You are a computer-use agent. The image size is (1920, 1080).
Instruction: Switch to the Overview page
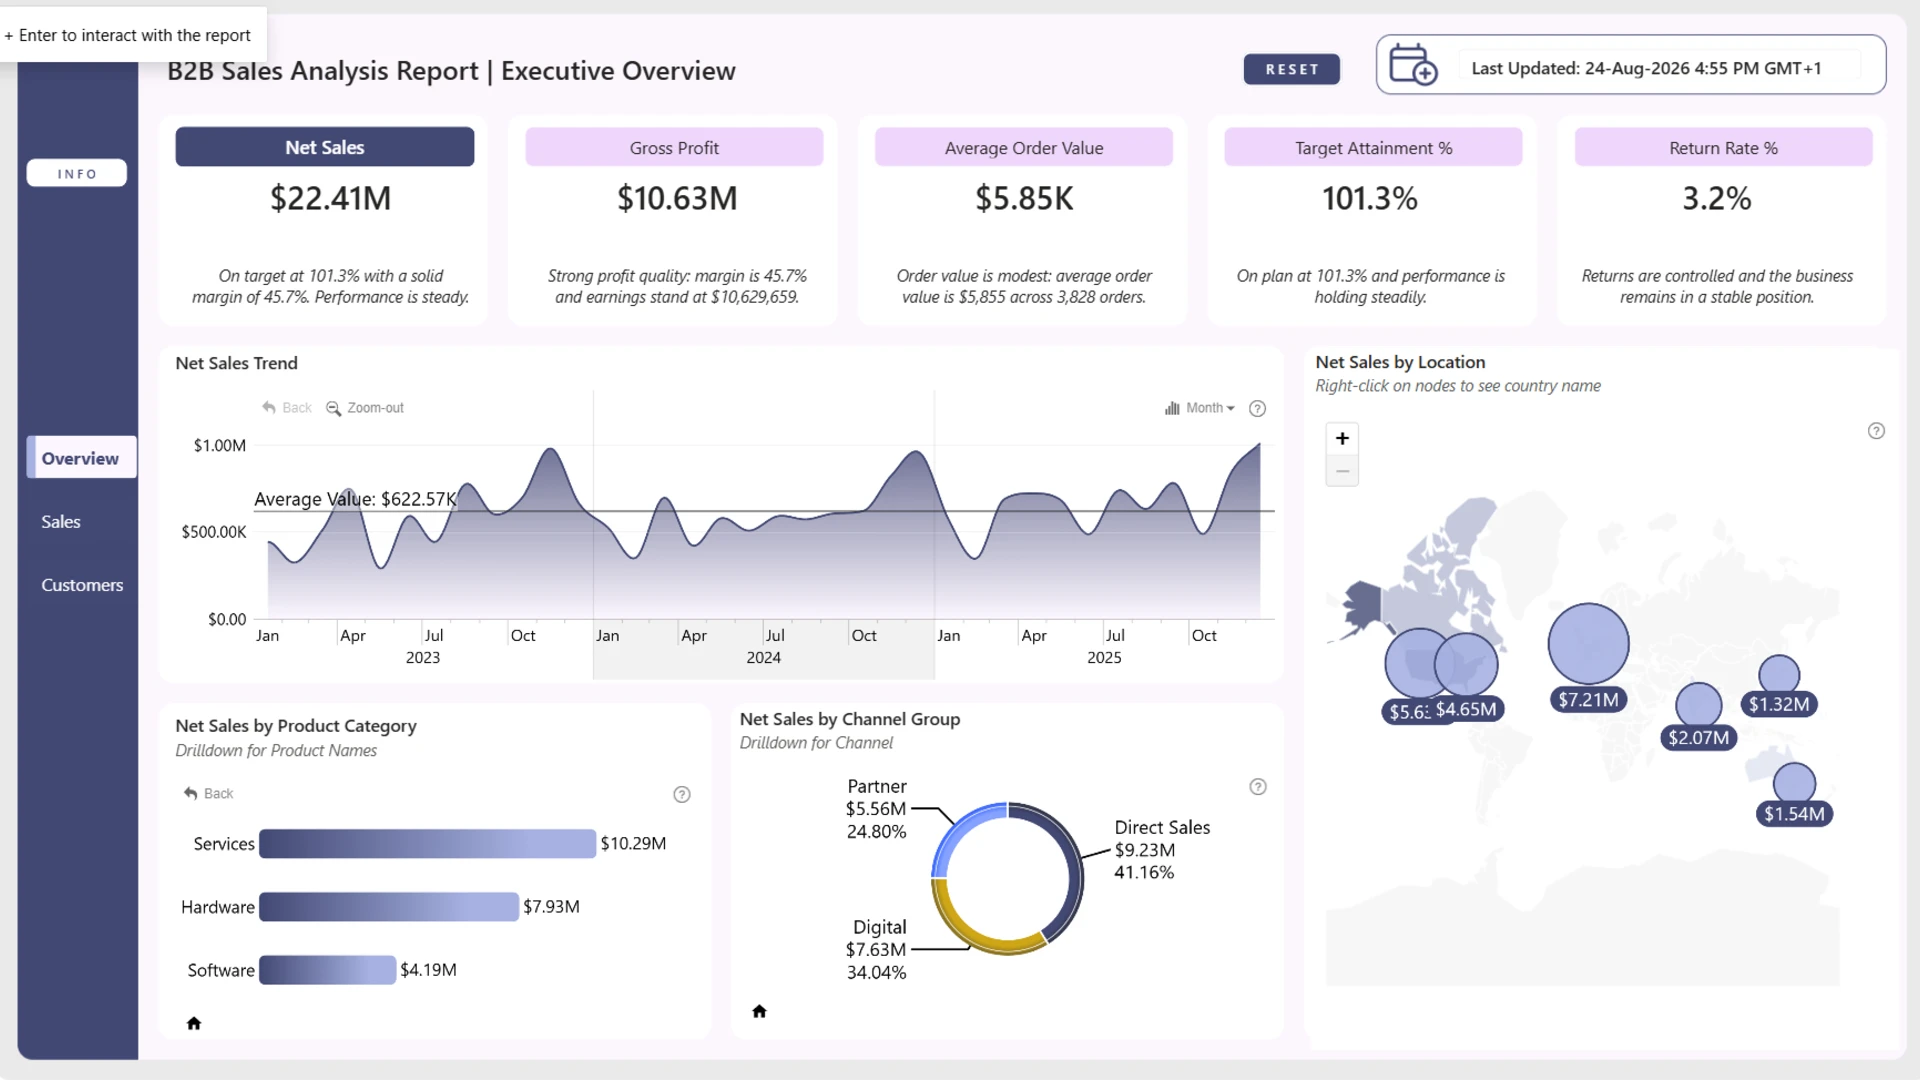coord(81,458)
